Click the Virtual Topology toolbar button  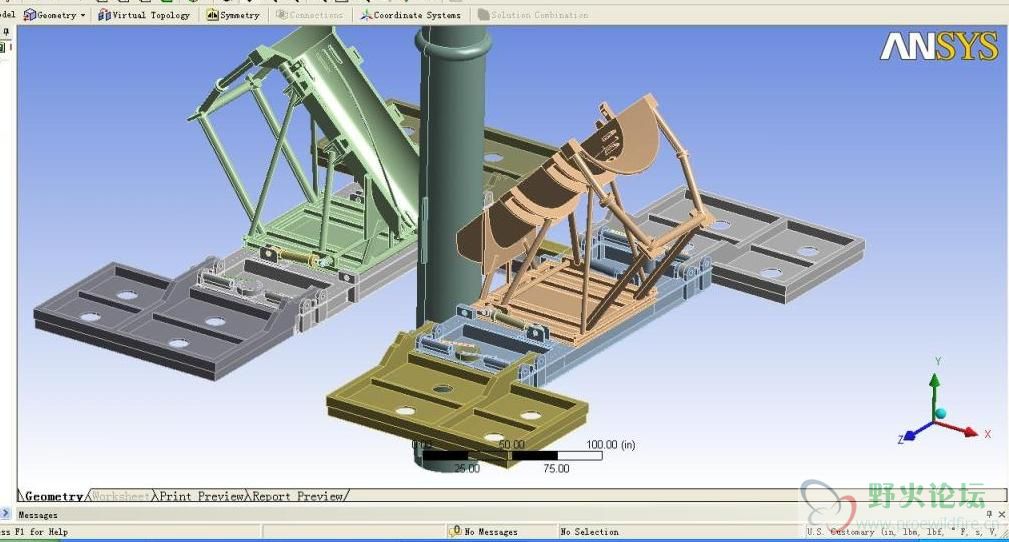144,14
